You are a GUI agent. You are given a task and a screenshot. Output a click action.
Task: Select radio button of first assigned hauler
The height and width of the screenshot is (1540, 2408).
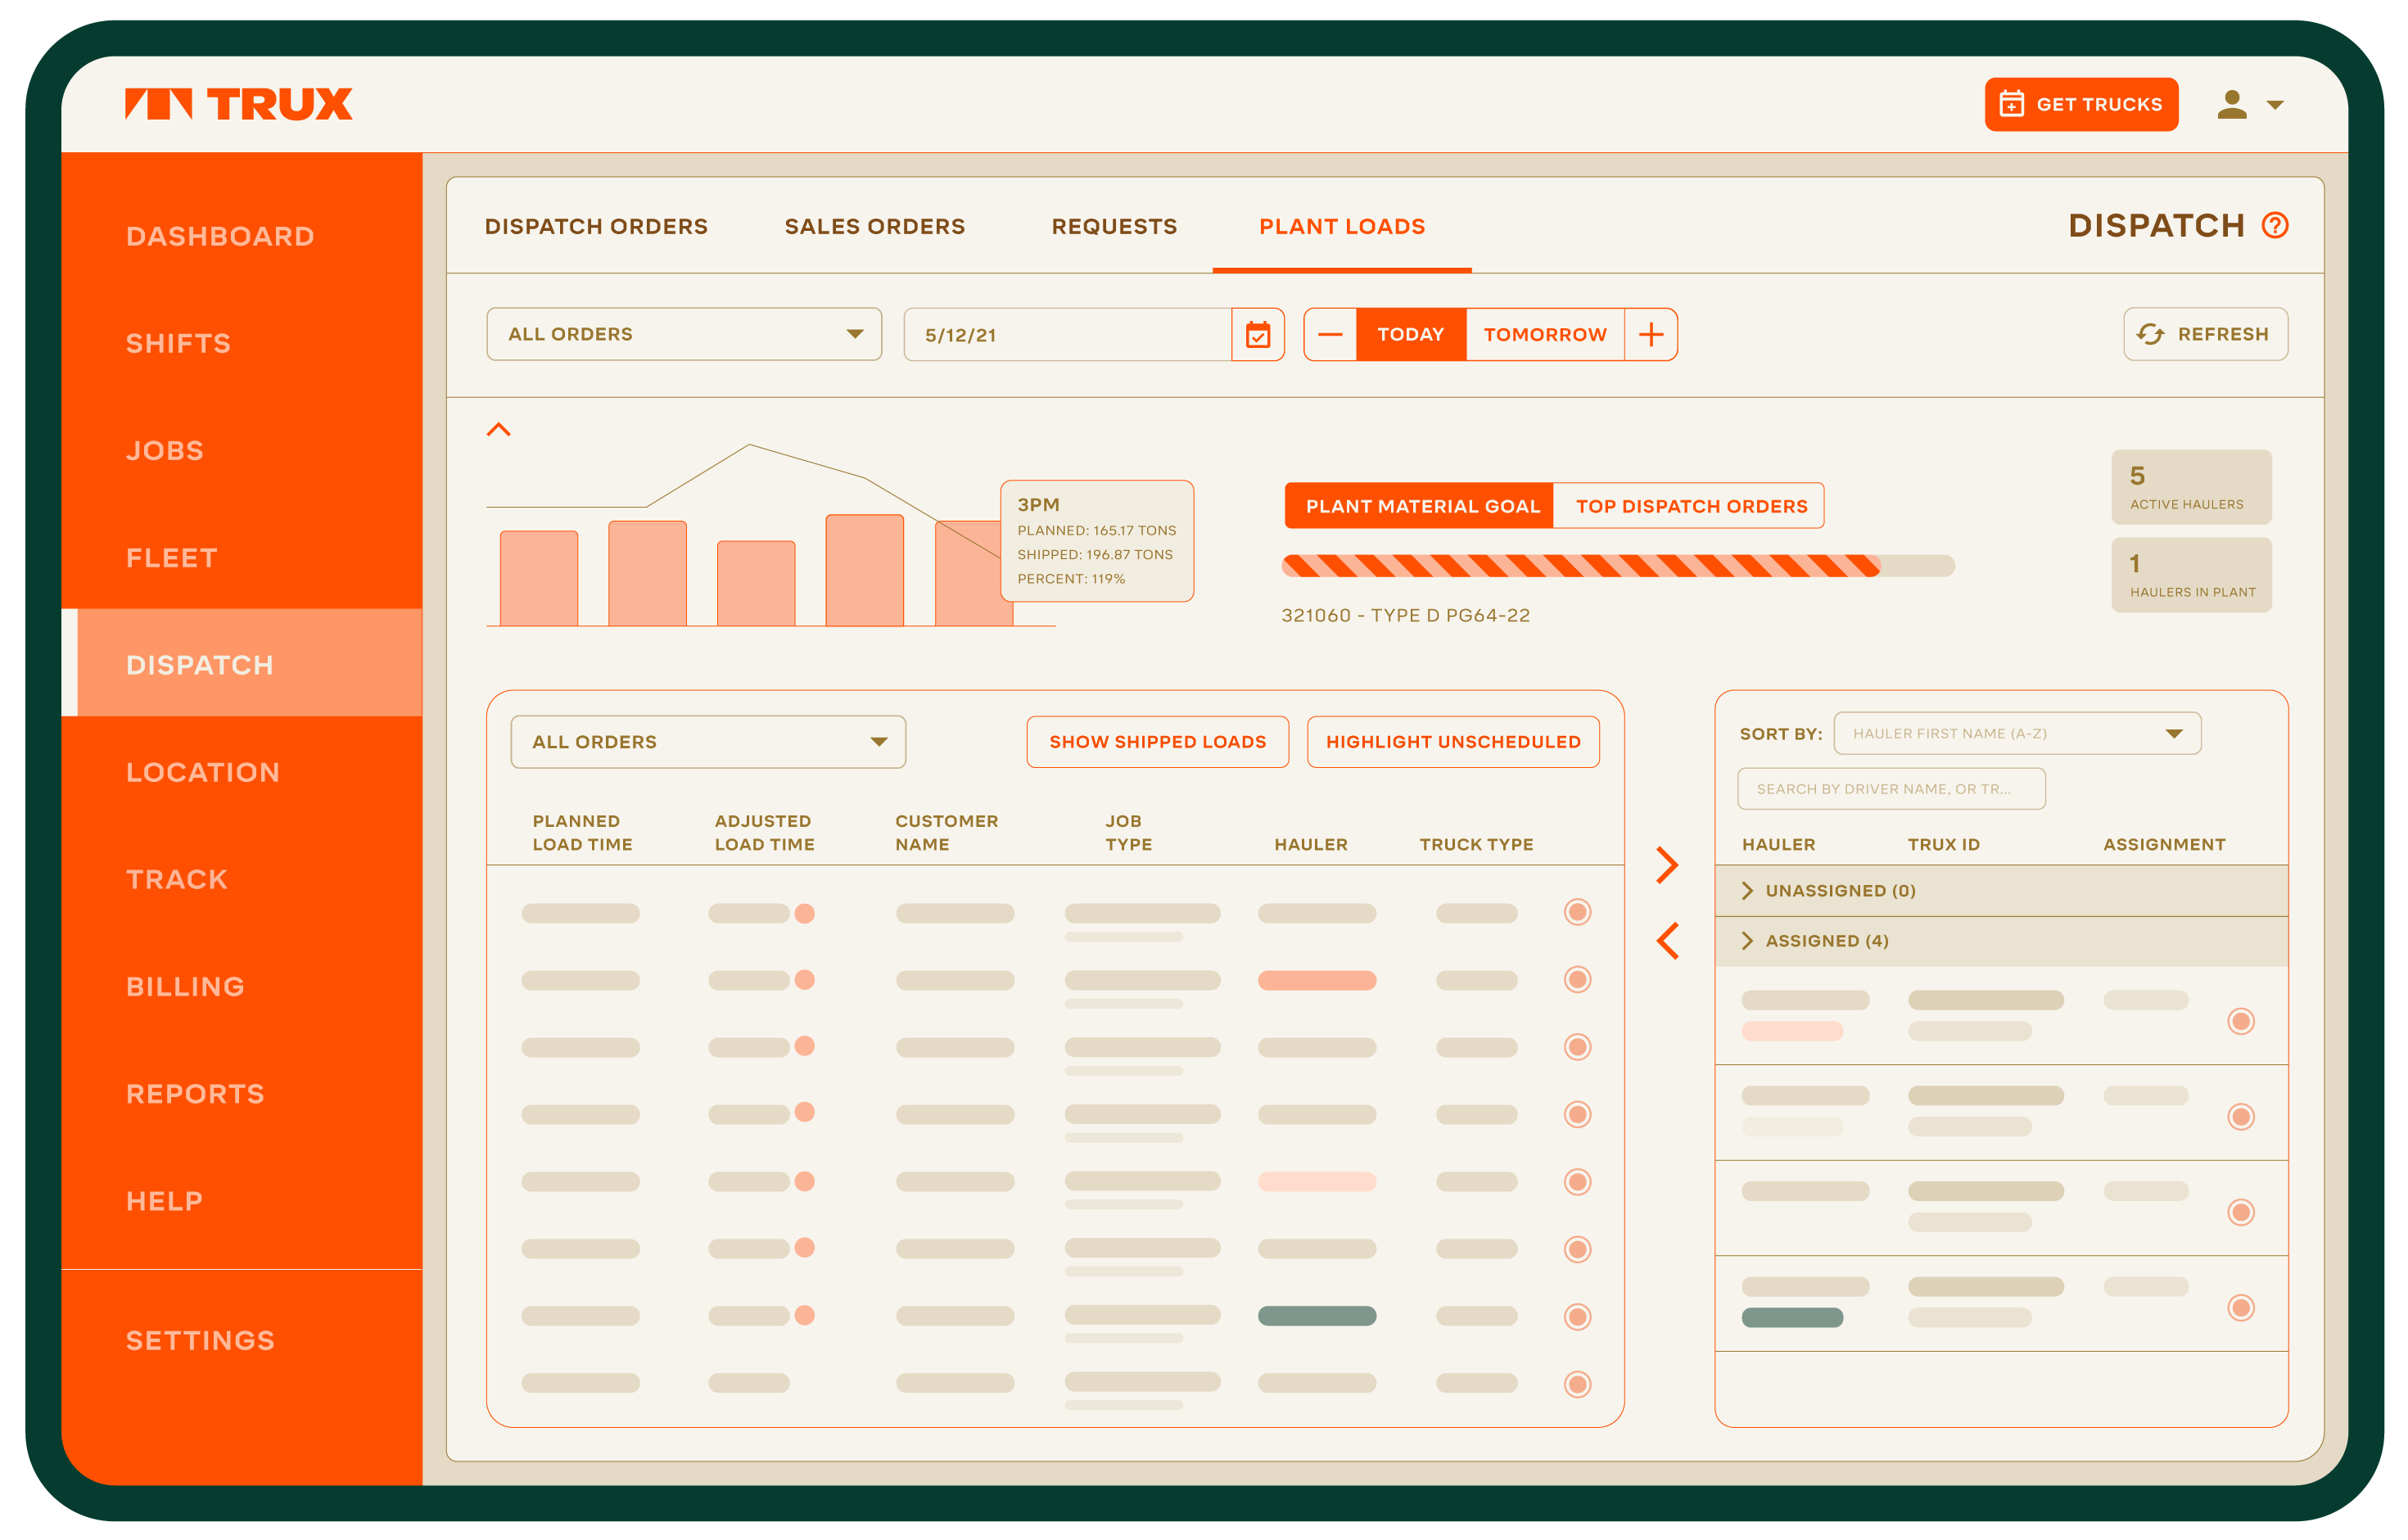[x=2240, y=1021]
